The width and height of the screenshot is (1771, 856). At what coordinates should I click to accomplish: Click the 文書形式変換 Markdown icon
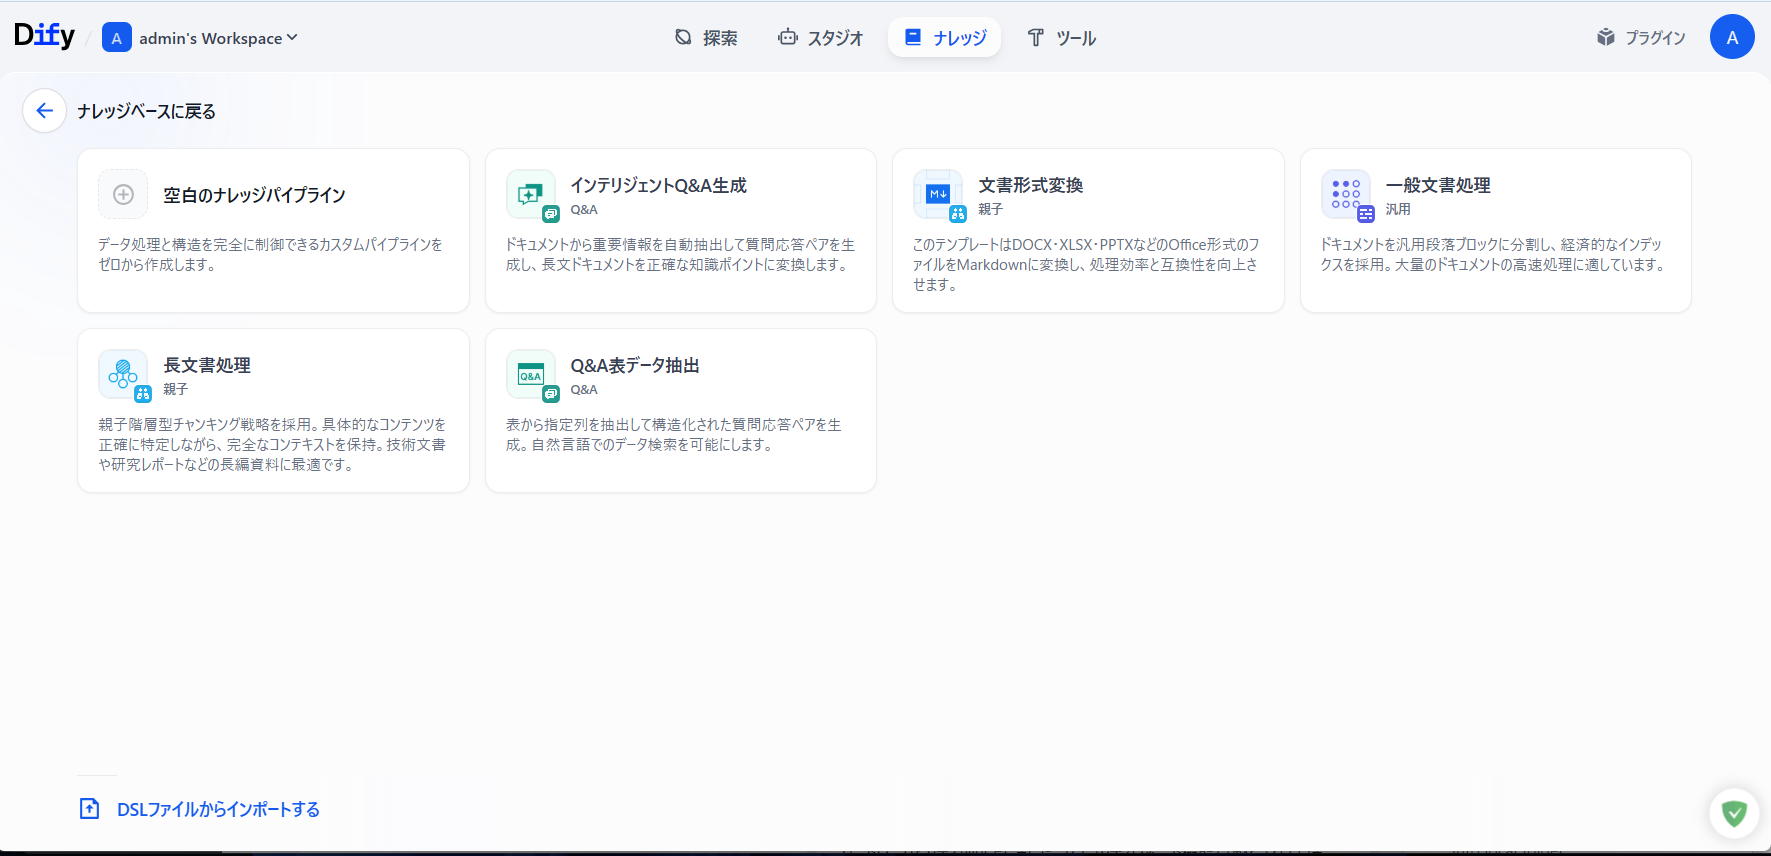(x=938, y=194)
